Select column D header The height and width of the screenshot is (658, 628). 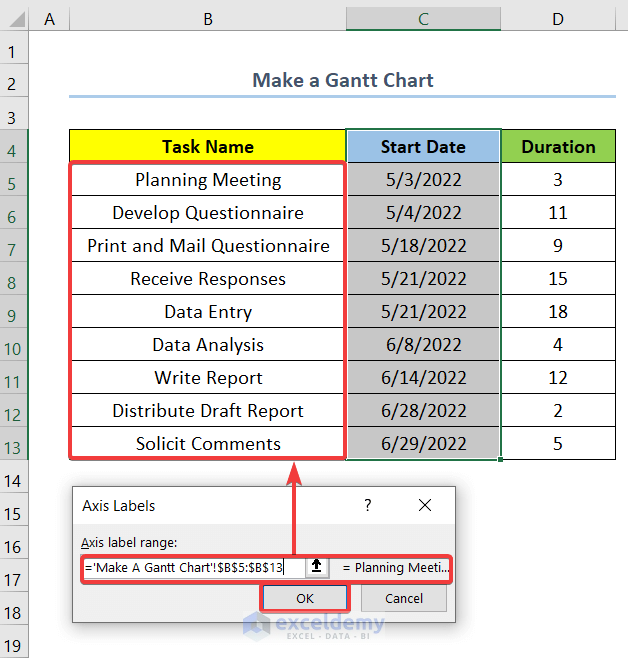click(558, 19)
